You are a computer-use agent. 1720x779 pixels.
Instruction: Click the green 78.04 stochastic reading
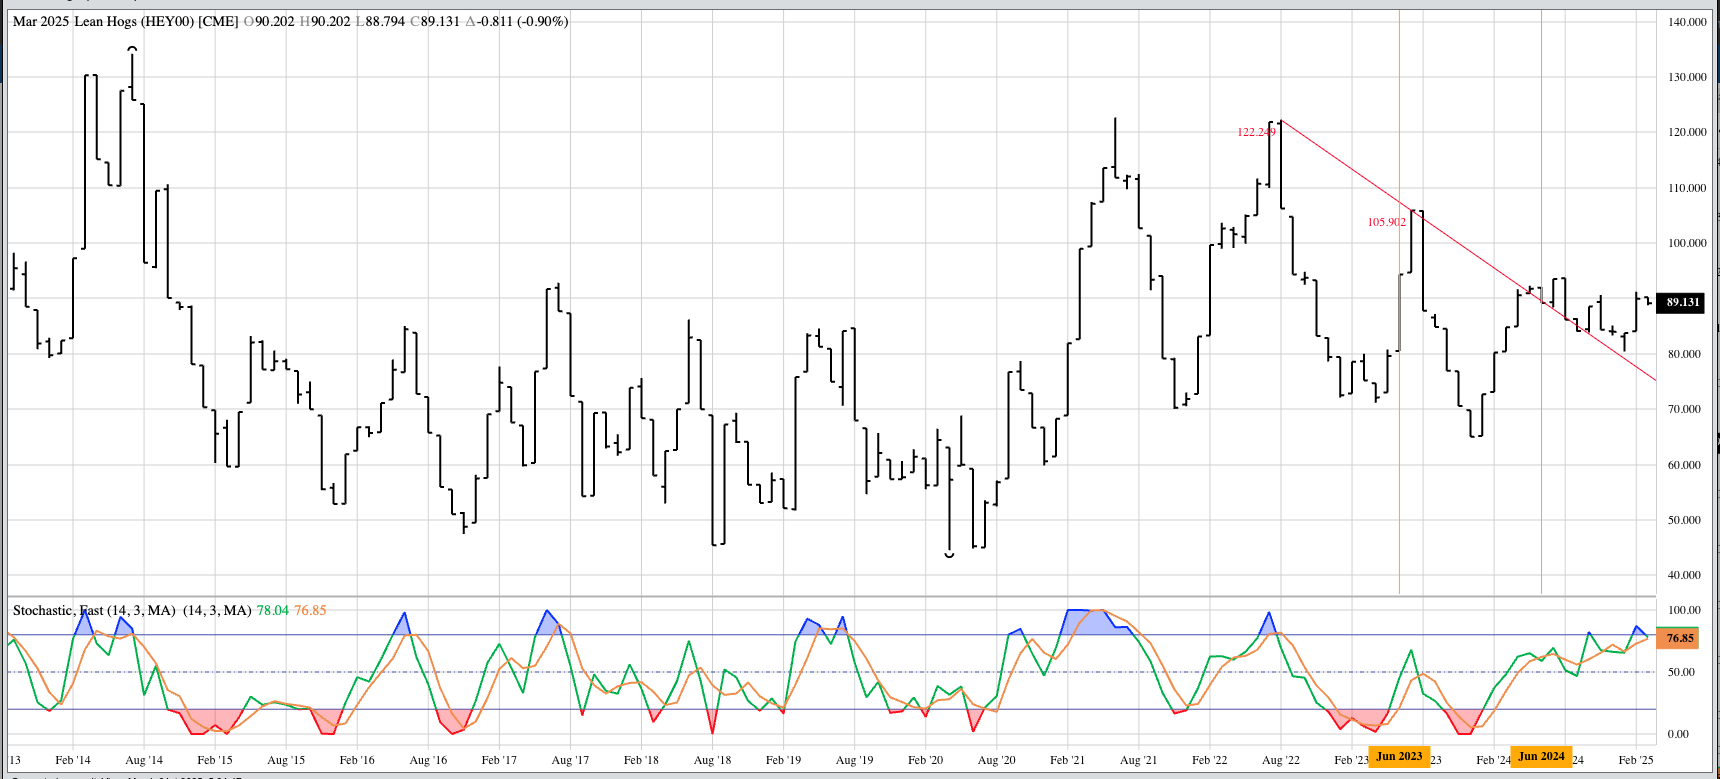coord(272,610)
